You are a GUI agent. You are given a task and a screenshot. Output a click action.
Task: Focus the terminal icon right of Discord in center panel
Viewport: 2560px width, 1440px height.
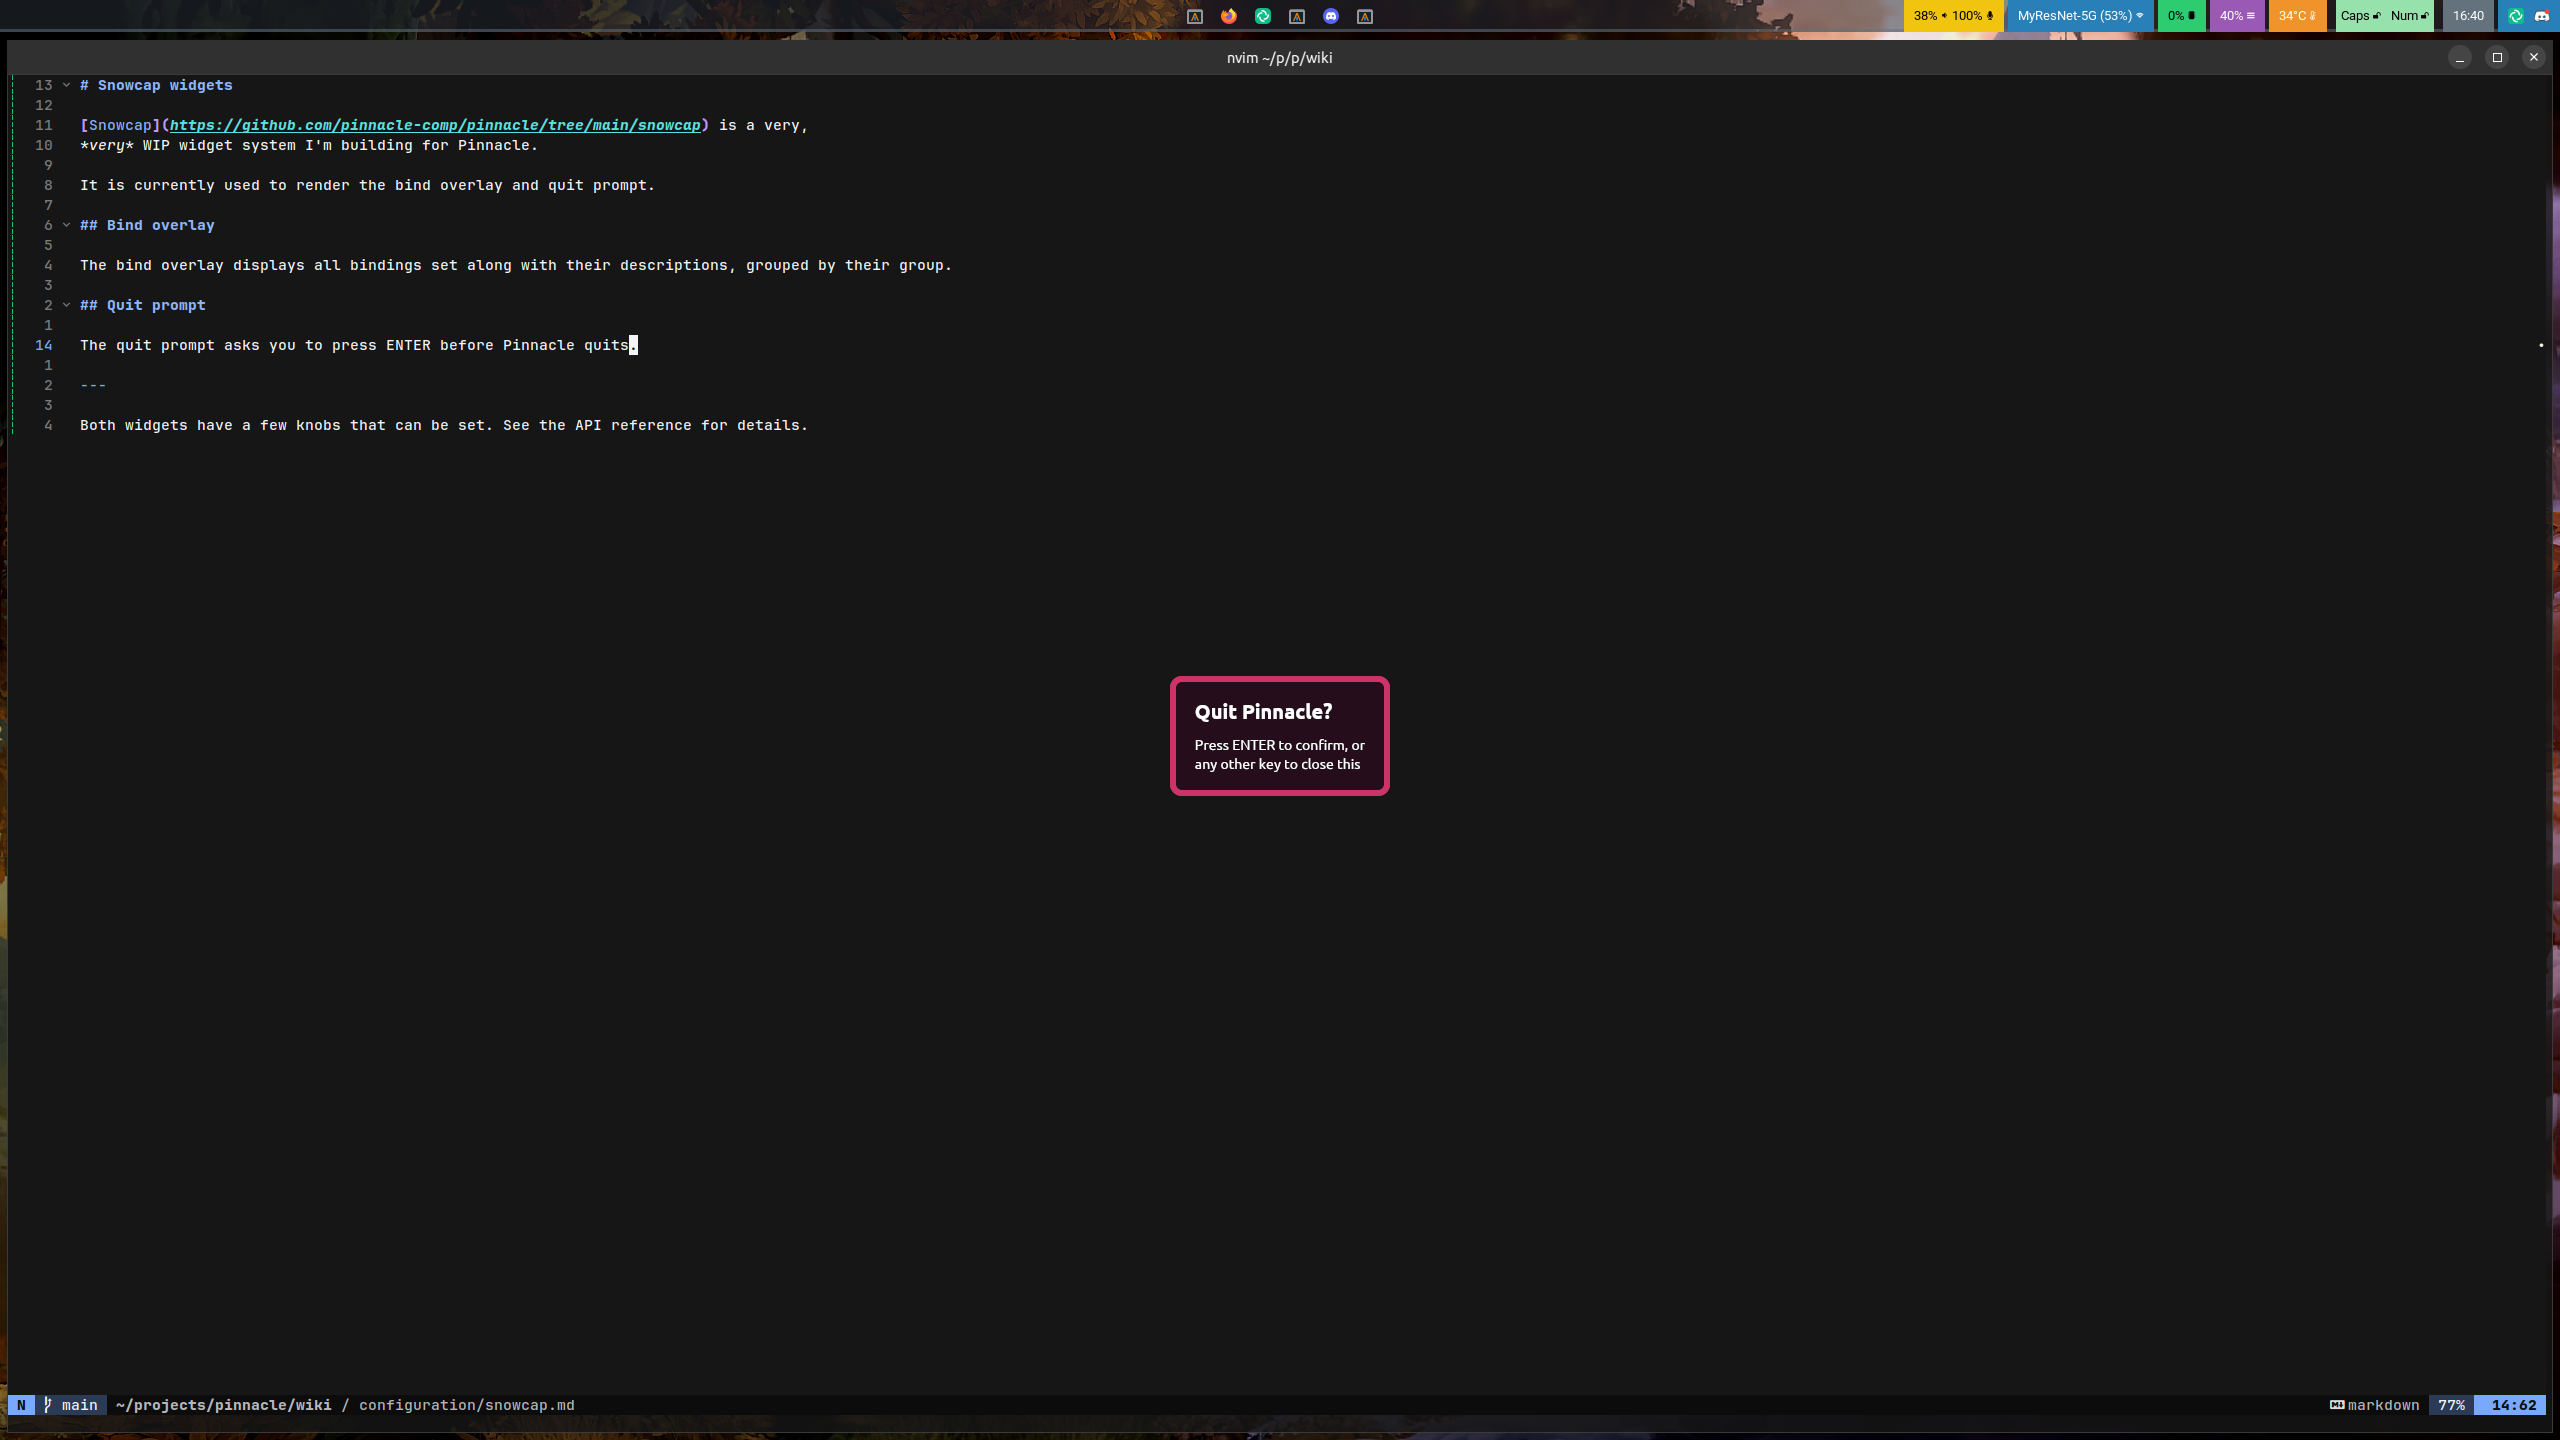click(1365, 16)
